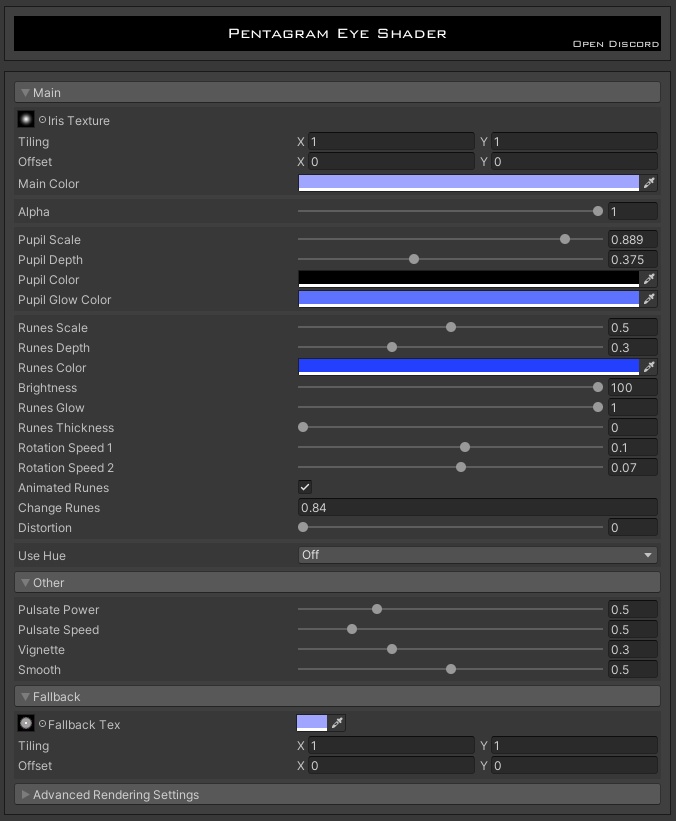676x821 pixels.
Task: Click the Change Runes value field
Action: pos(477,507)
